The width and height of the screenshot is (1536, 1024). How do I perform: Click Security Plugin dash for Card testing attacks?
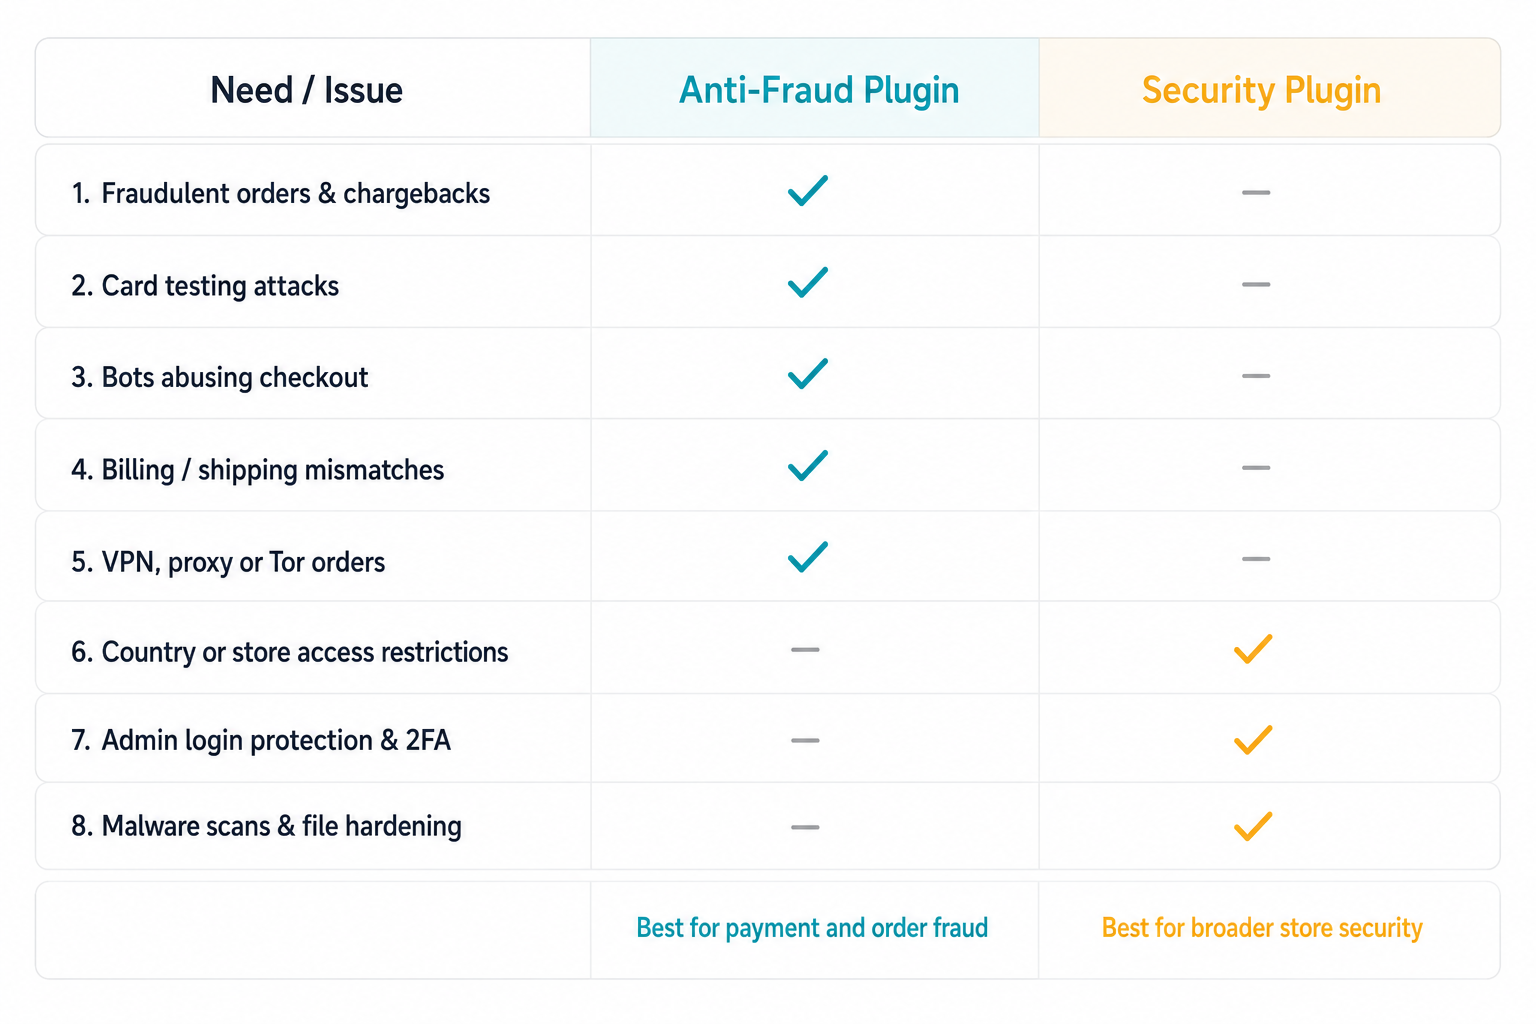[1256, 284]
